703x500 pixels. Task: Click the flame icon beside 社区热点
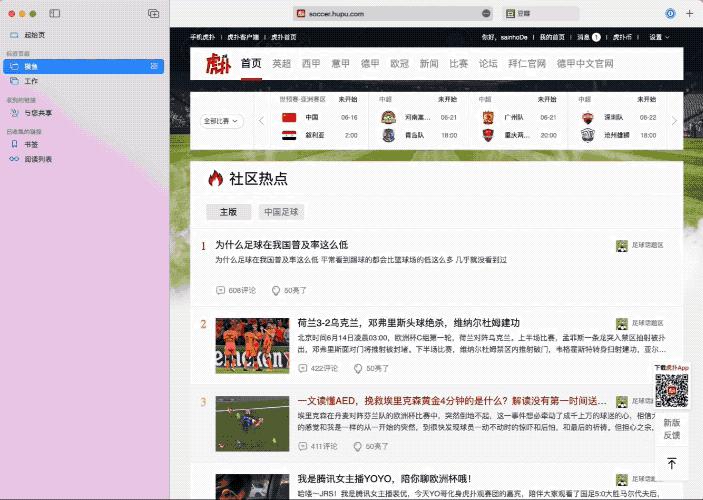pos(216,178)
